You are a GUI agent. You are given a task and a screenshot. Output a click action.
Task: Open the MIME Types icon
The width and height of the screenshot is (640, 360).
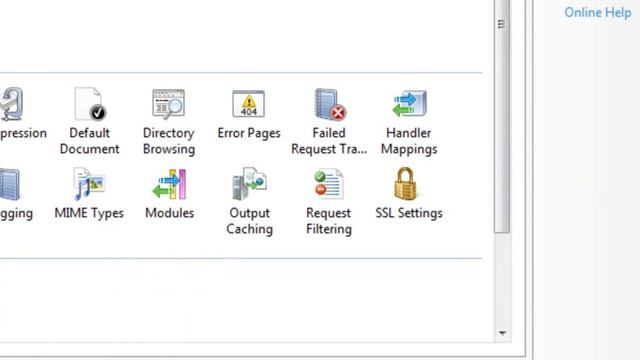point(89,184)
